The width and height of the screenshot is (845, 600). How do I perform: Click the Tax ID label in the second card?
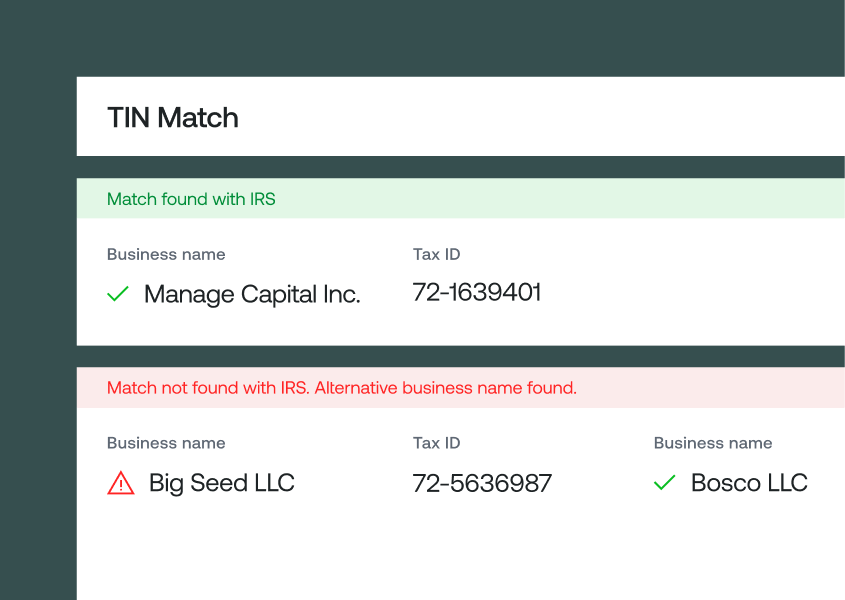[x=437, y=443]
